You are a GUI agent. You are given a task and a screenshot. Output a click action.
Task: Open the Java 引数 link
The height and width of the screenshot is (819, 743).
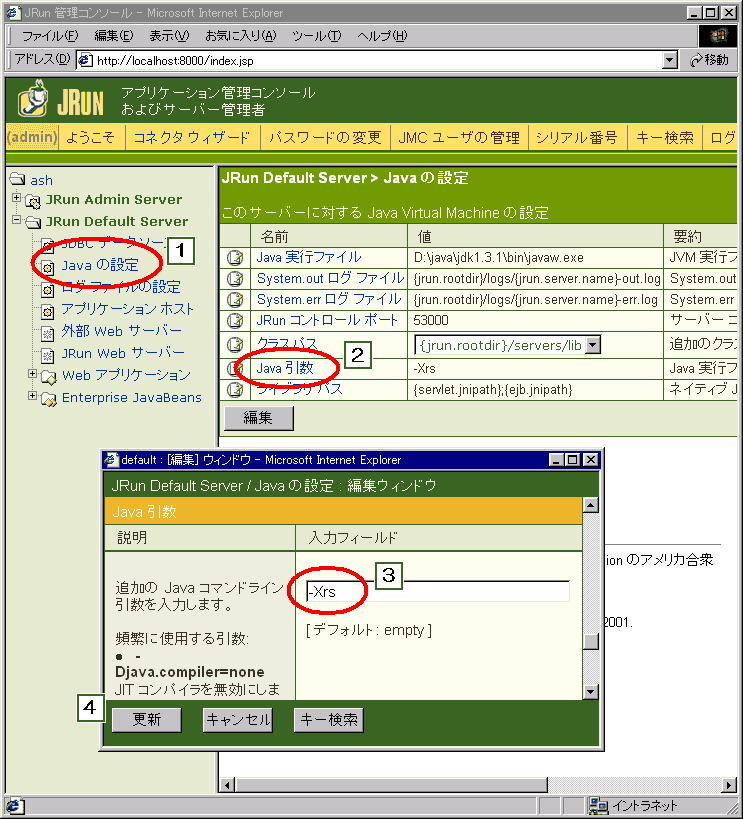pyautogui.click(x=285, y=368)
